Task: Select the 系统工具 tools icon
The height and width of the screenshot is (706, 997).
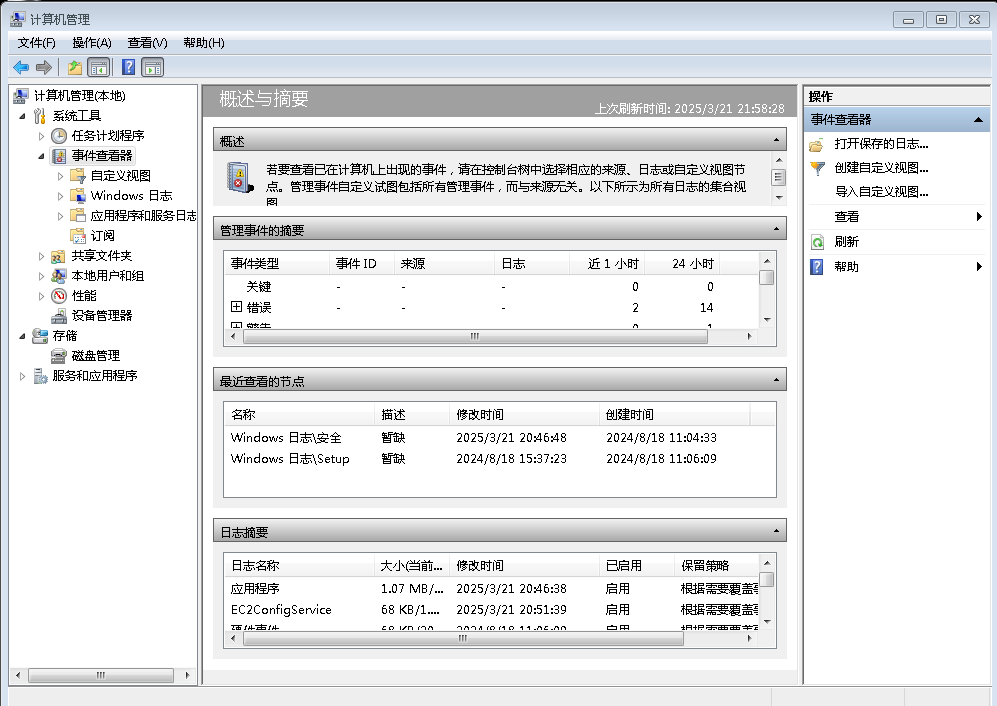Action: 39,116
